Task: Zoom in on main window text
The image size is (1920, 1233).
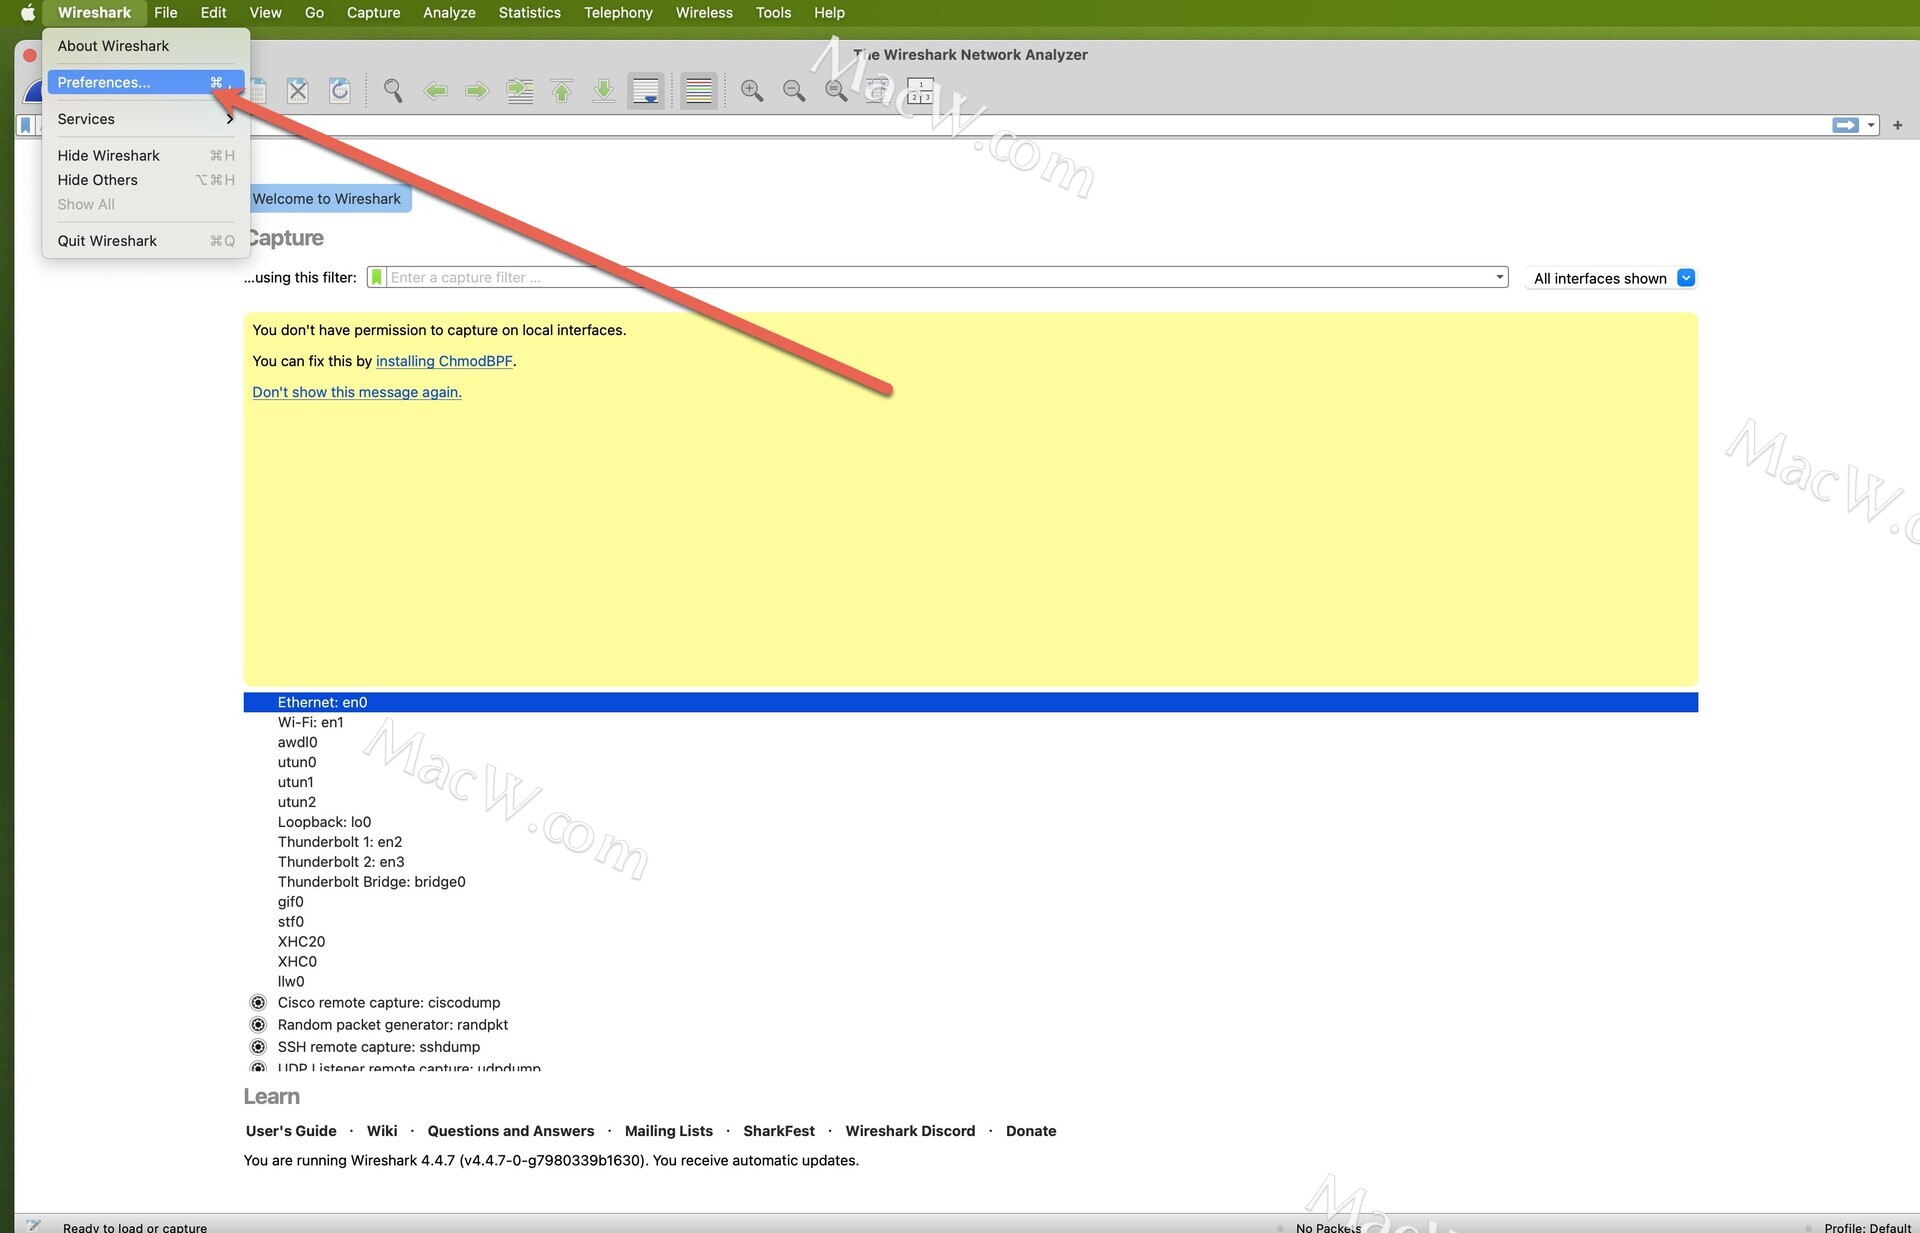Action: pos(752,91)
